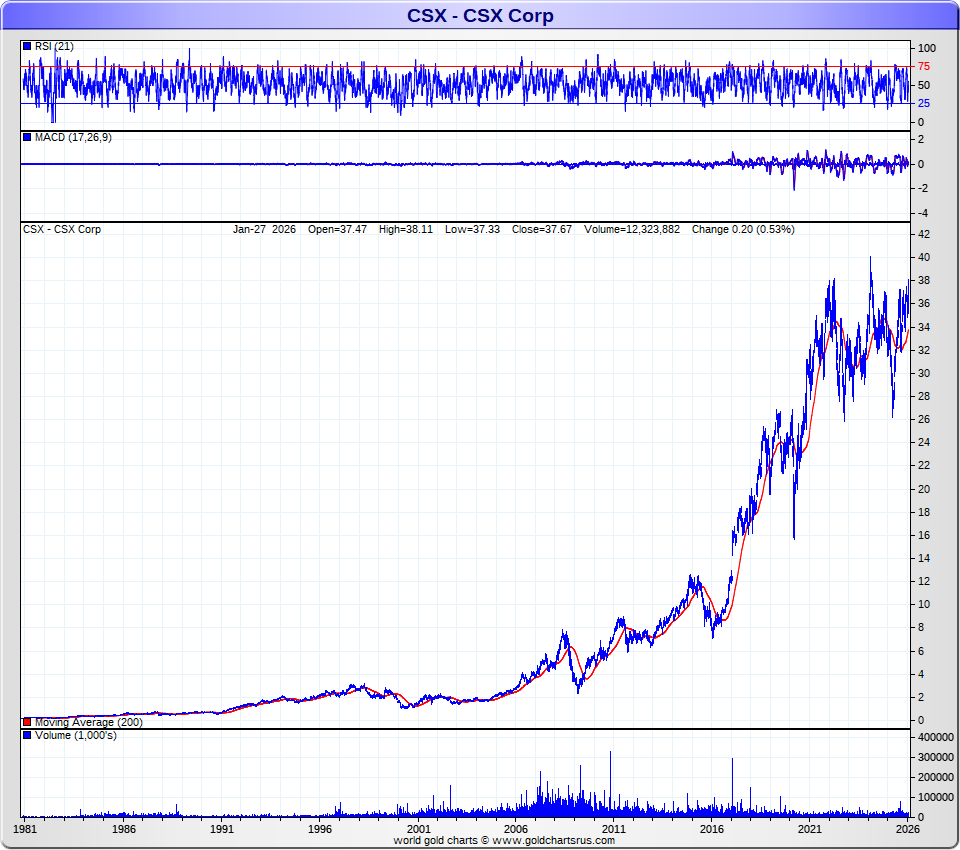Click the red 75 RSI level label
960x850 pixels.
pyautogui.click(x=924, y=66)
